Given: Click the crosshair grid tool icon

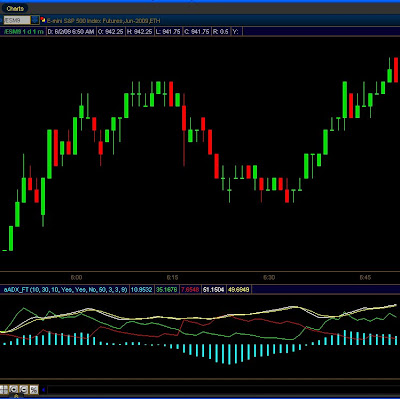Looking at the screenshot, I should 4,389.
